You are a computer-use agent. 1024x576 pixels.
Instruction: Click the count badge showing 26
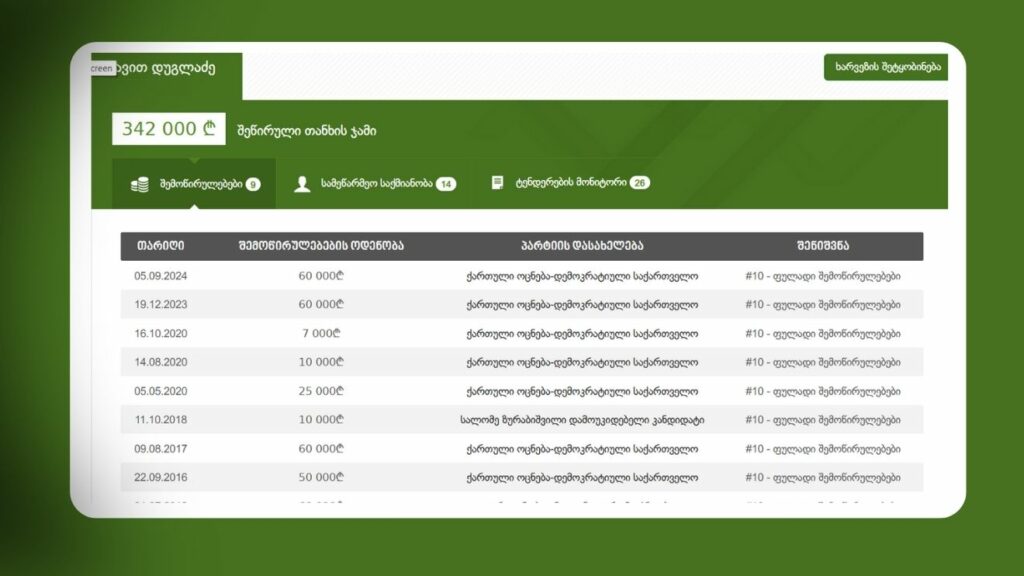[x=640, y=183]
